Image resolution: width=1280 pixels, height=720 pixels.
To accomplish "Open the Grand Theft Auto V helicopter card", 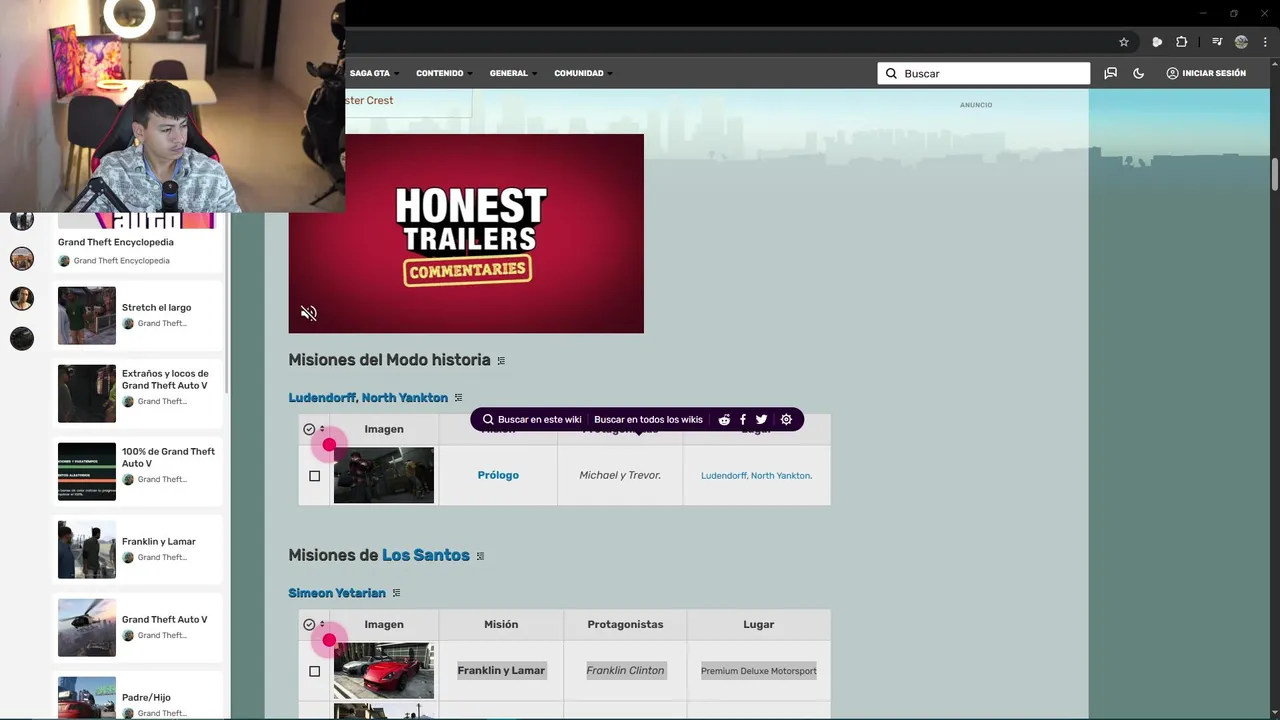I will [138, 627].
